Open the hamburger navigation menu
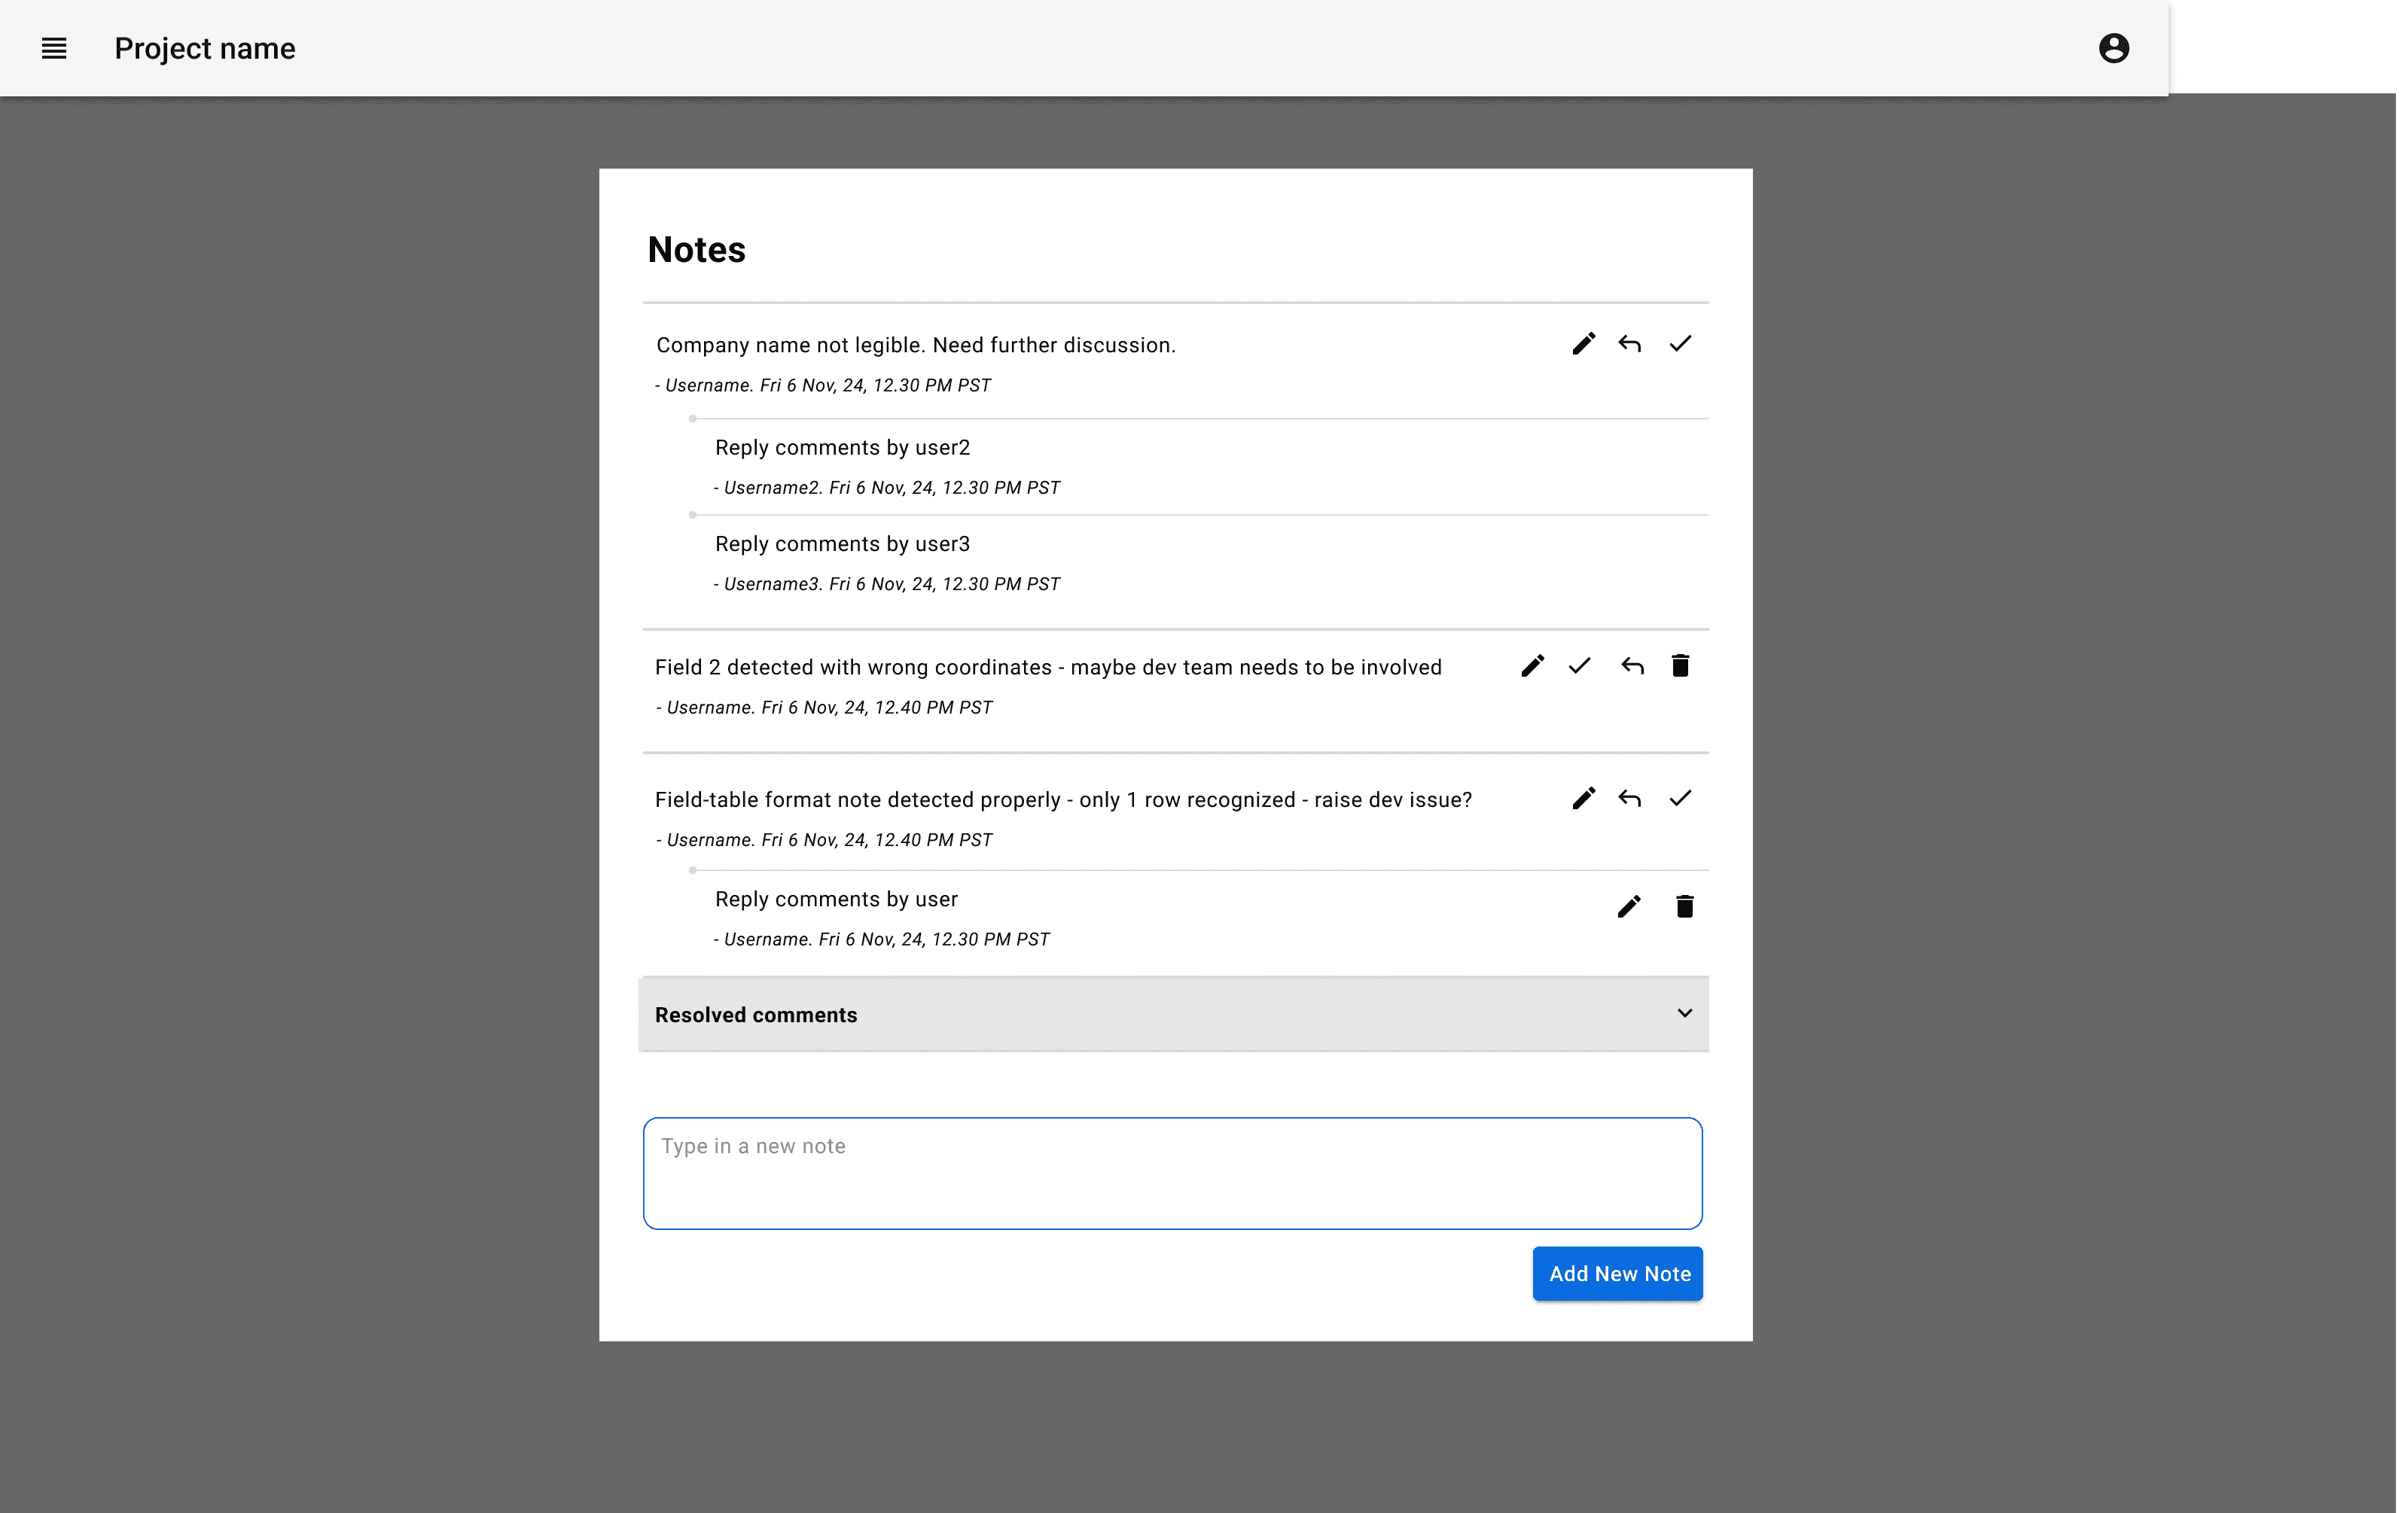 tap(54, 48)
